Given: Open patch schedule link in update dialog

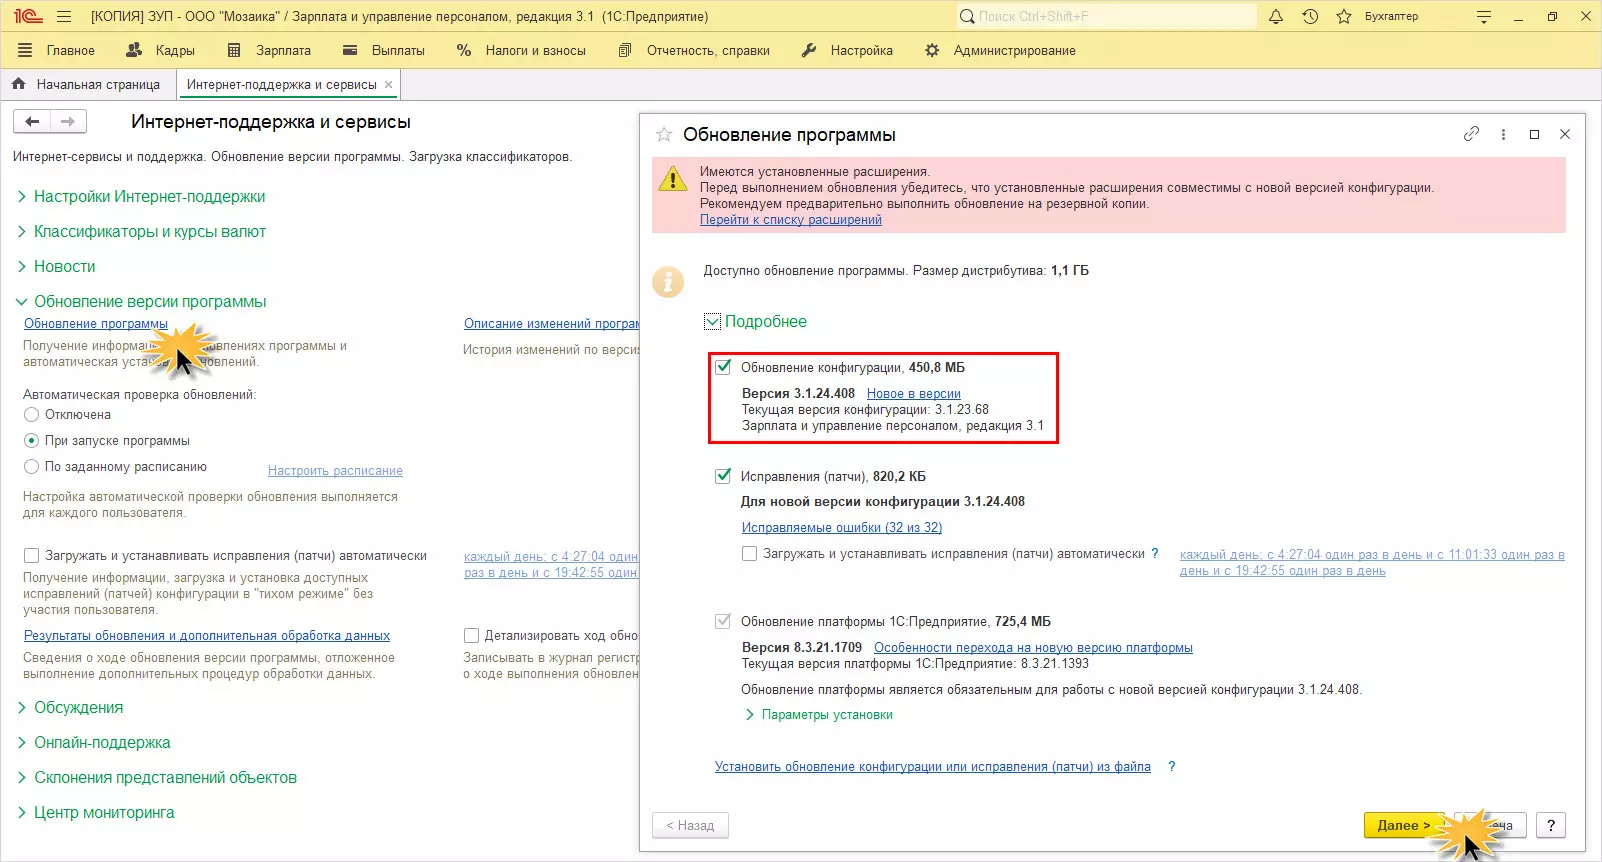Looking at the screenshot, I should [1372, 562].
